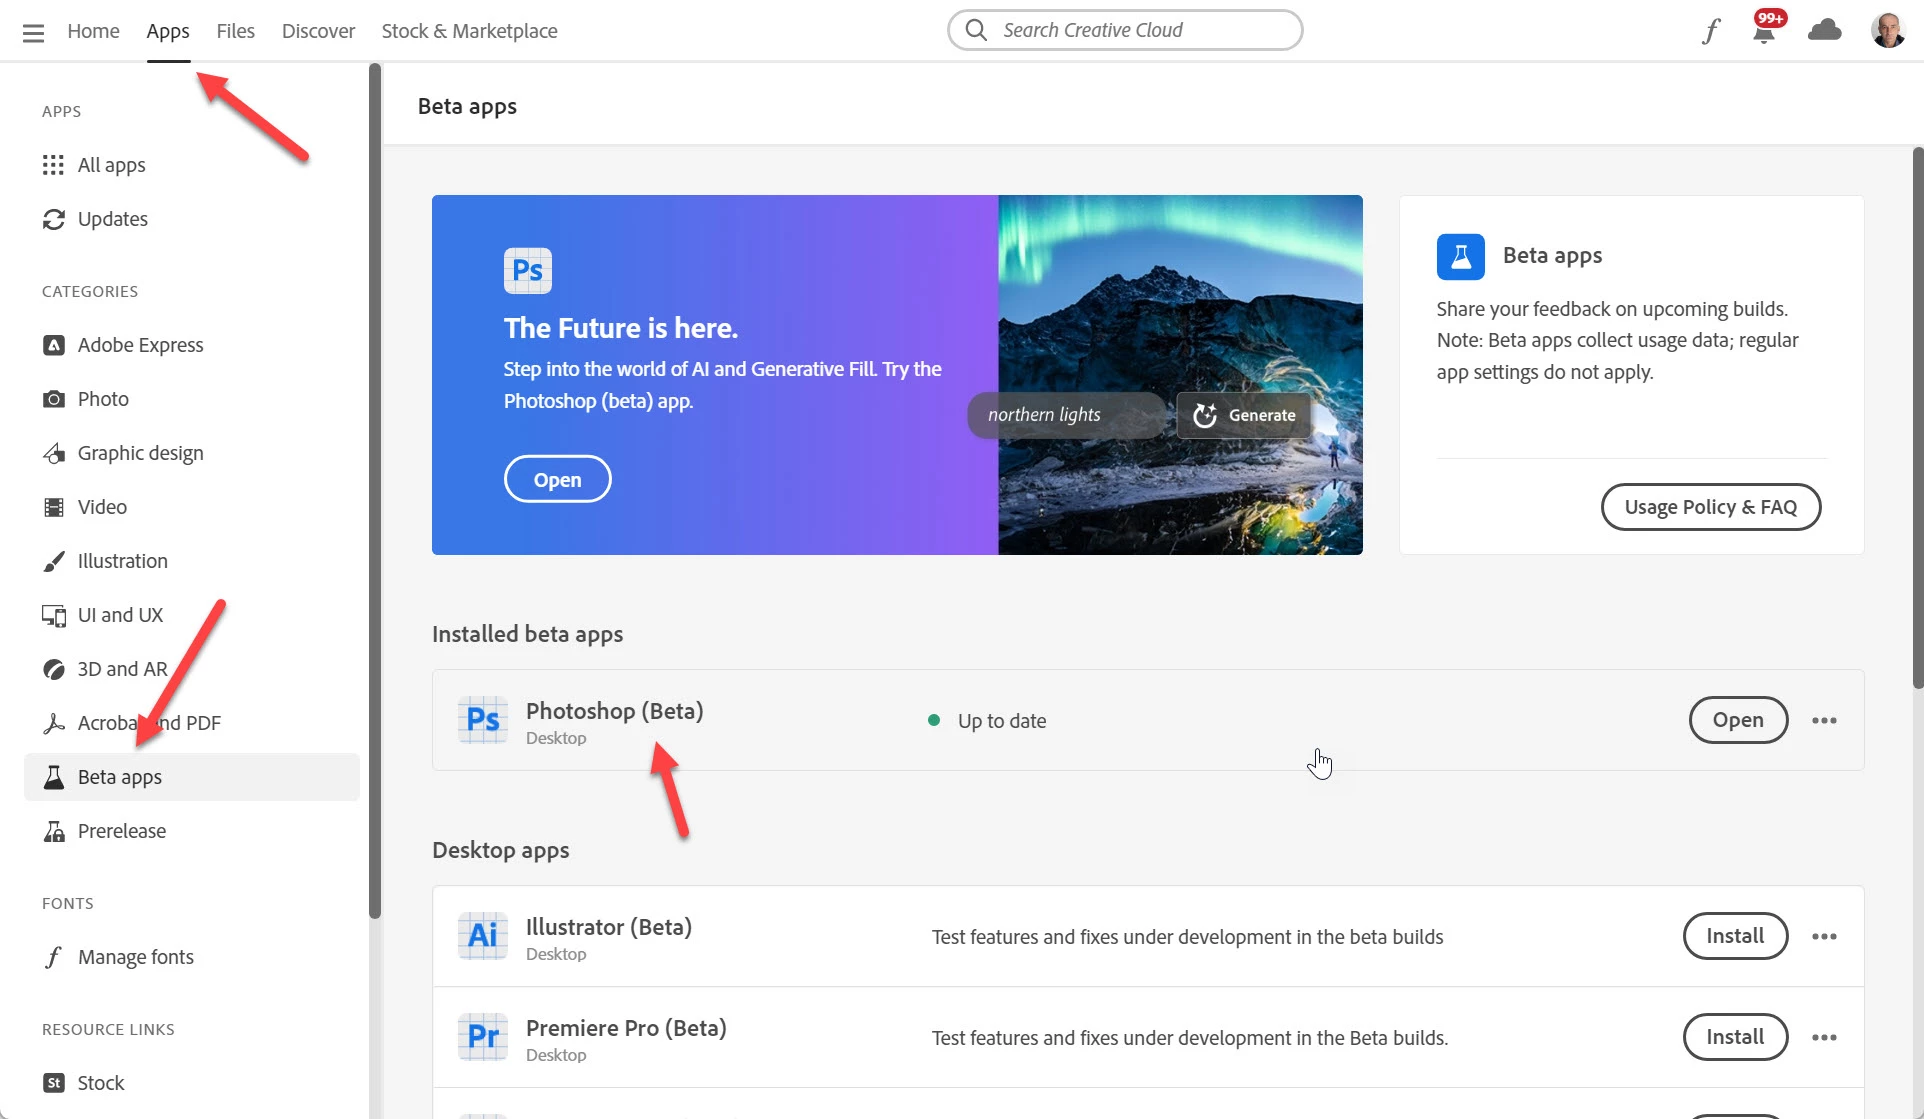This screenshot has height=1119, width=1924.
Task: Install Illustrator (Beta)
Action: pos(1735,936)
